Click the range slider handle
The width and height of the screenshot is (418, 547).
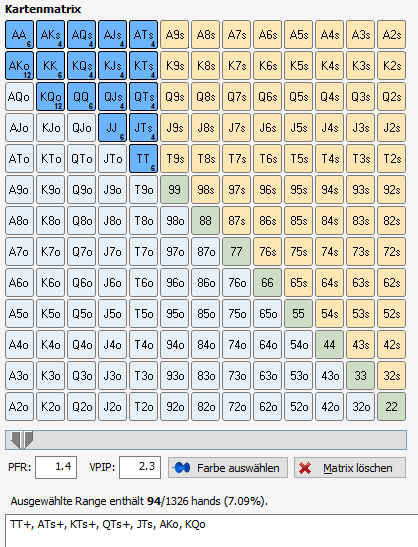(x=22, y=440)
